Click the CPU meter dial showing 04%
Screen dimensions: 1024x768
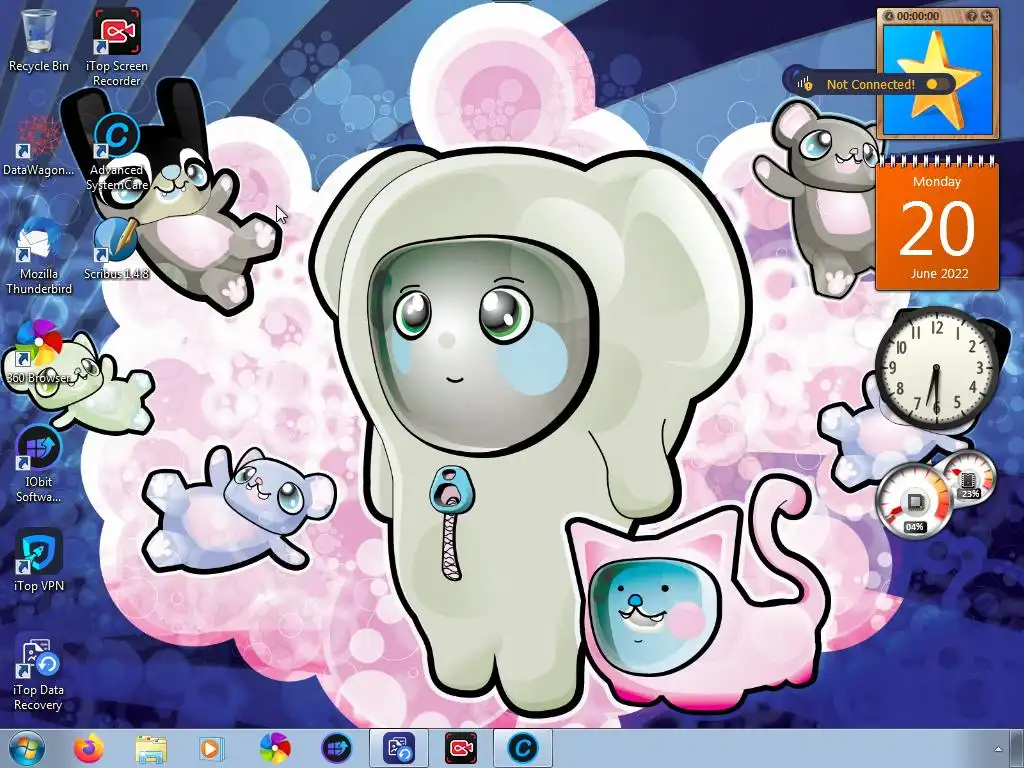click(x=914, y=502)
